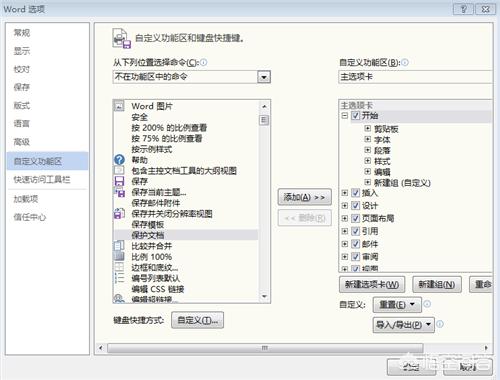Select 按 200% 的比例查看 command

(186, 128)
